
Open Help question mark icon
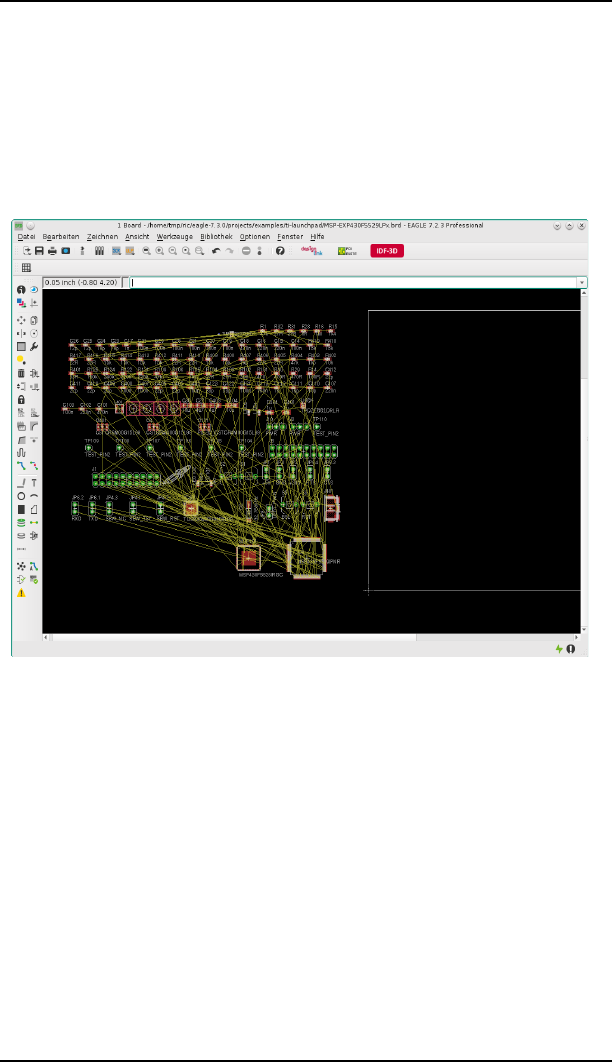pyautogui.click(x=280, y=251)
